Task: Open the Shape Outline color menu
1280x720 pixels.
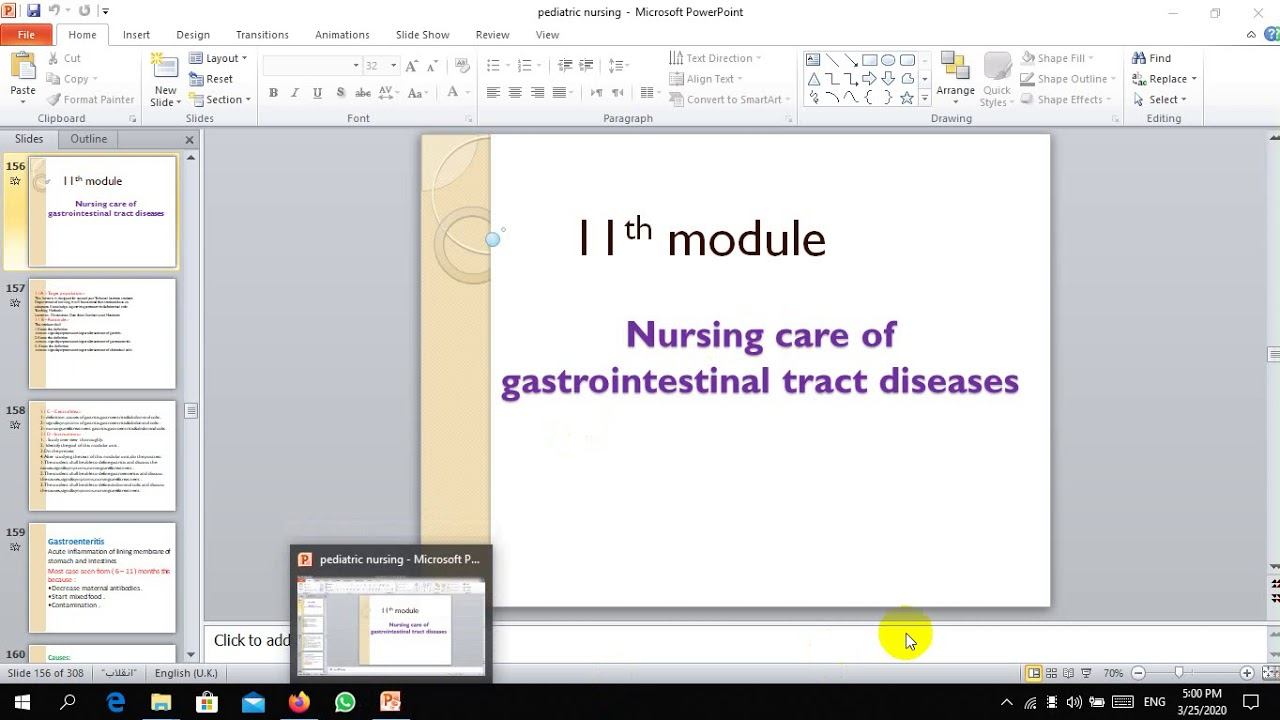Action: [x=1067, y=79]
